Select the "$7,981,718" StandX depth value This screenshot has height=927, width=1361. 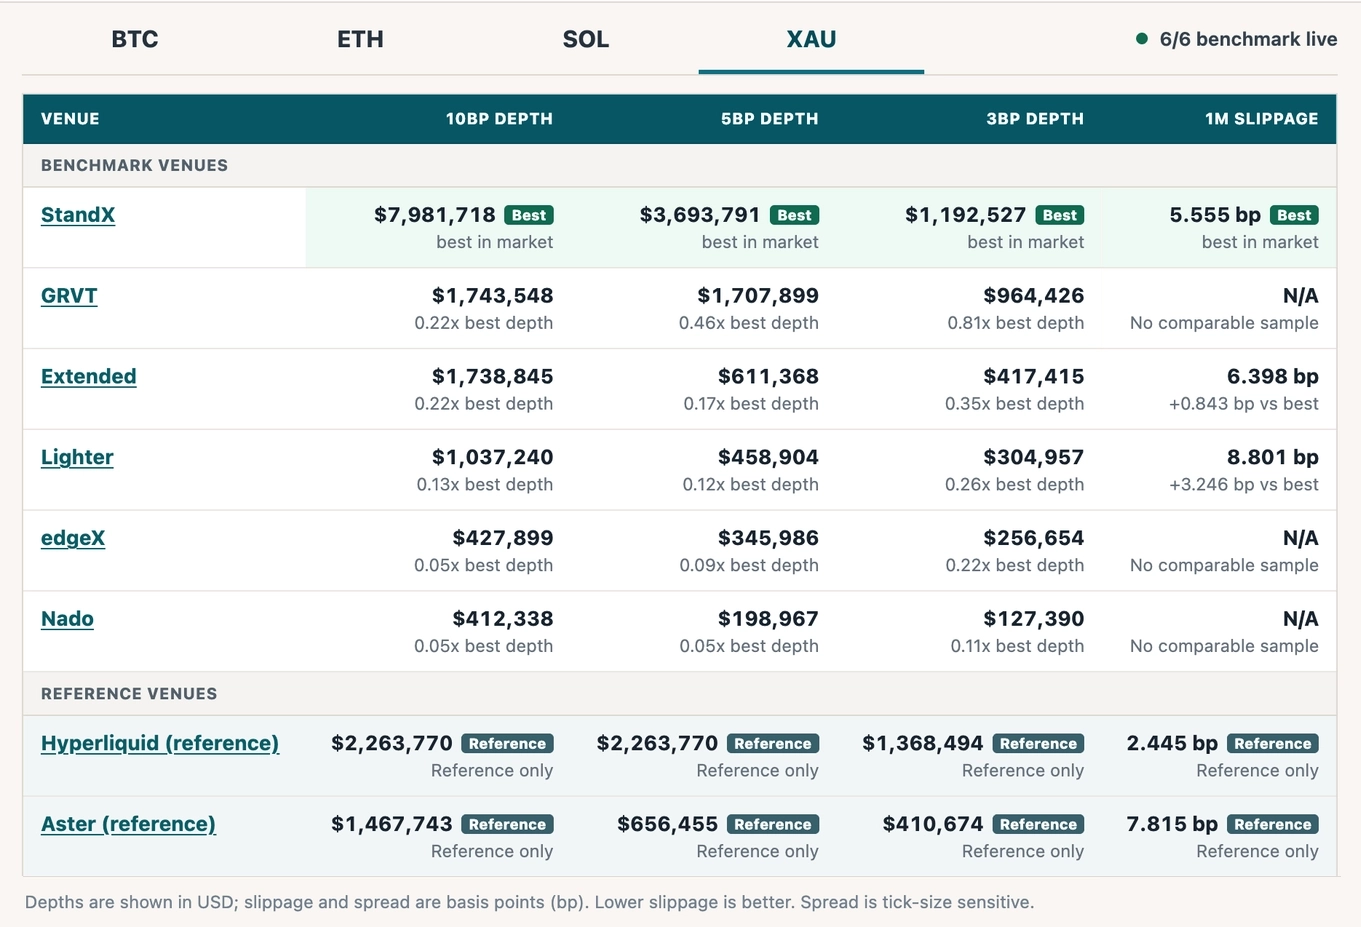pyautogui.click(x=435, y=215)
